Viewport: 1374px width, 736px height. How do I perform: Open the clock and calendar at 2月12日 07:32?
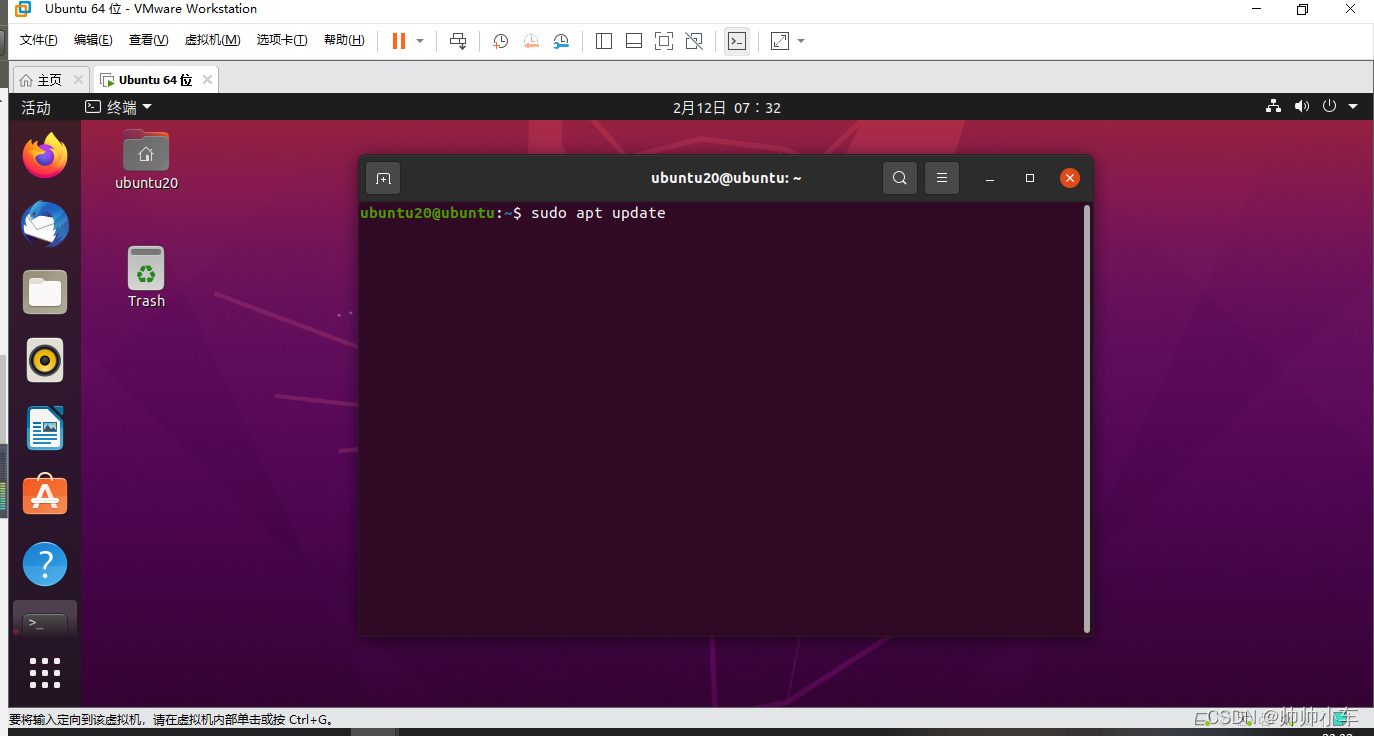[727, 107]
